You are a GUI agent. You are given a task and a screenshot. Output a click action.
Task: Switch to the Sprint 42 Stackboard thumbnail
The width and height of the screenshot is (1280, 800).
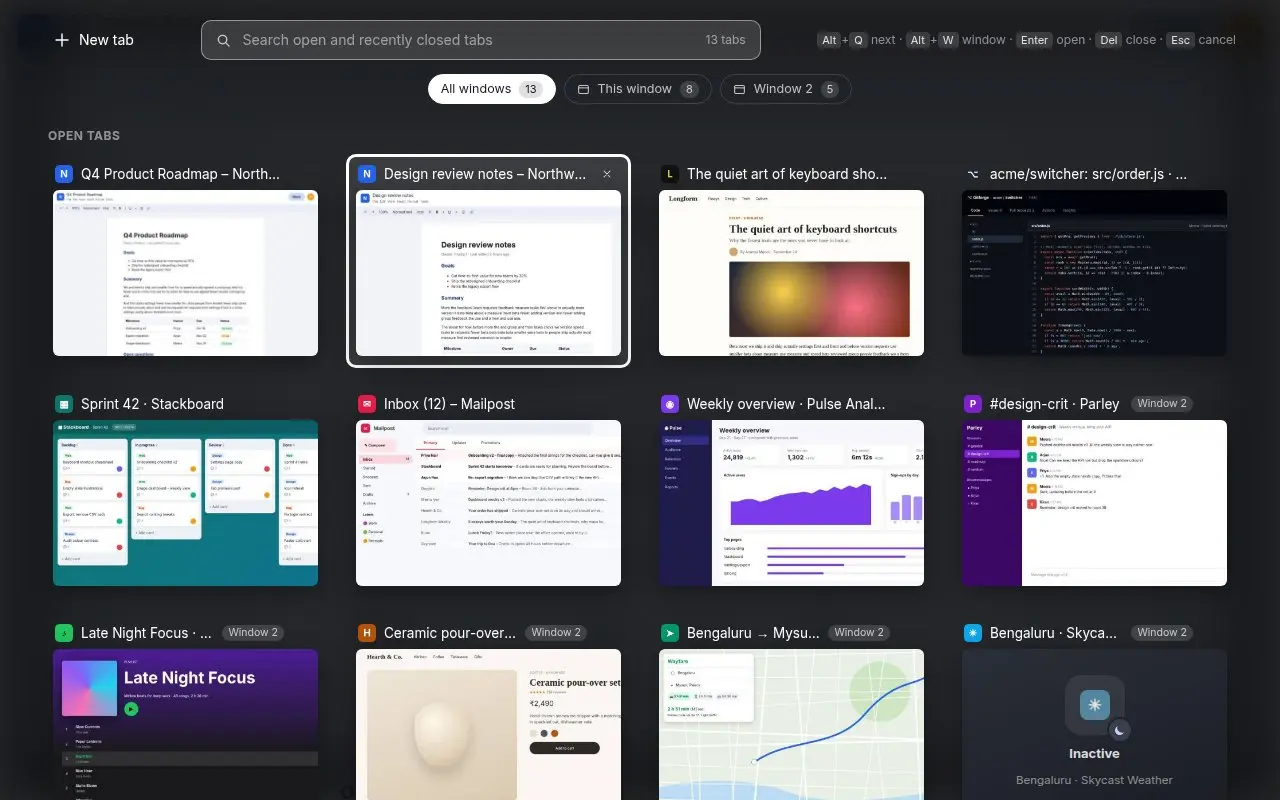pyautogui.click(x=186, y=503)
